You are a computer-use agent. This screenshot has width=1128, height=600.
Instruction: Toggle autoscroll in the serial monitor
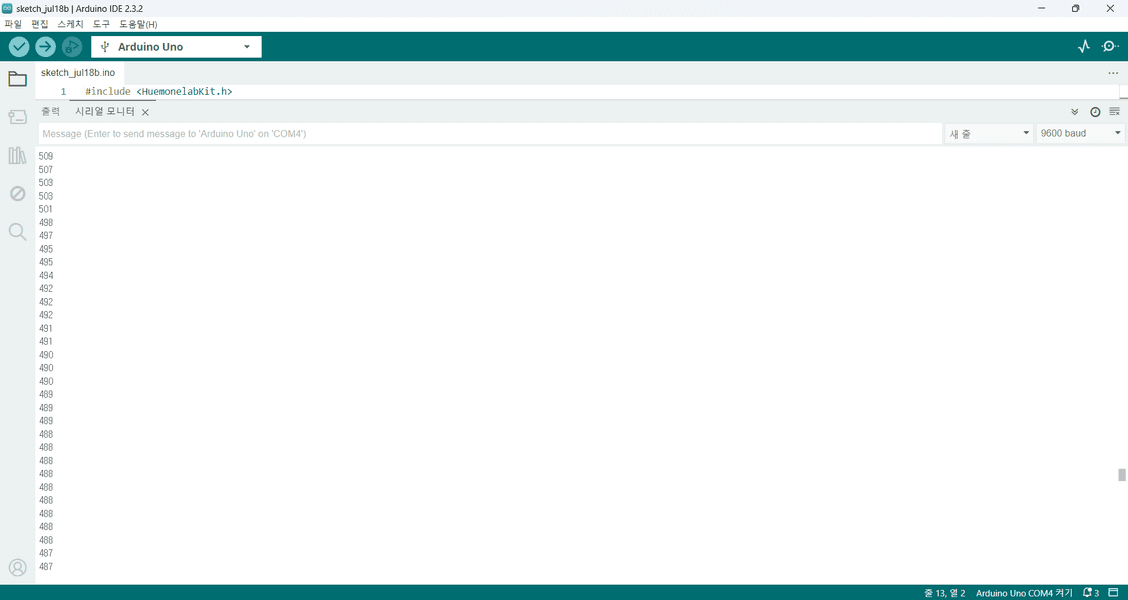pyautogui.click(x=1075, y=112)
